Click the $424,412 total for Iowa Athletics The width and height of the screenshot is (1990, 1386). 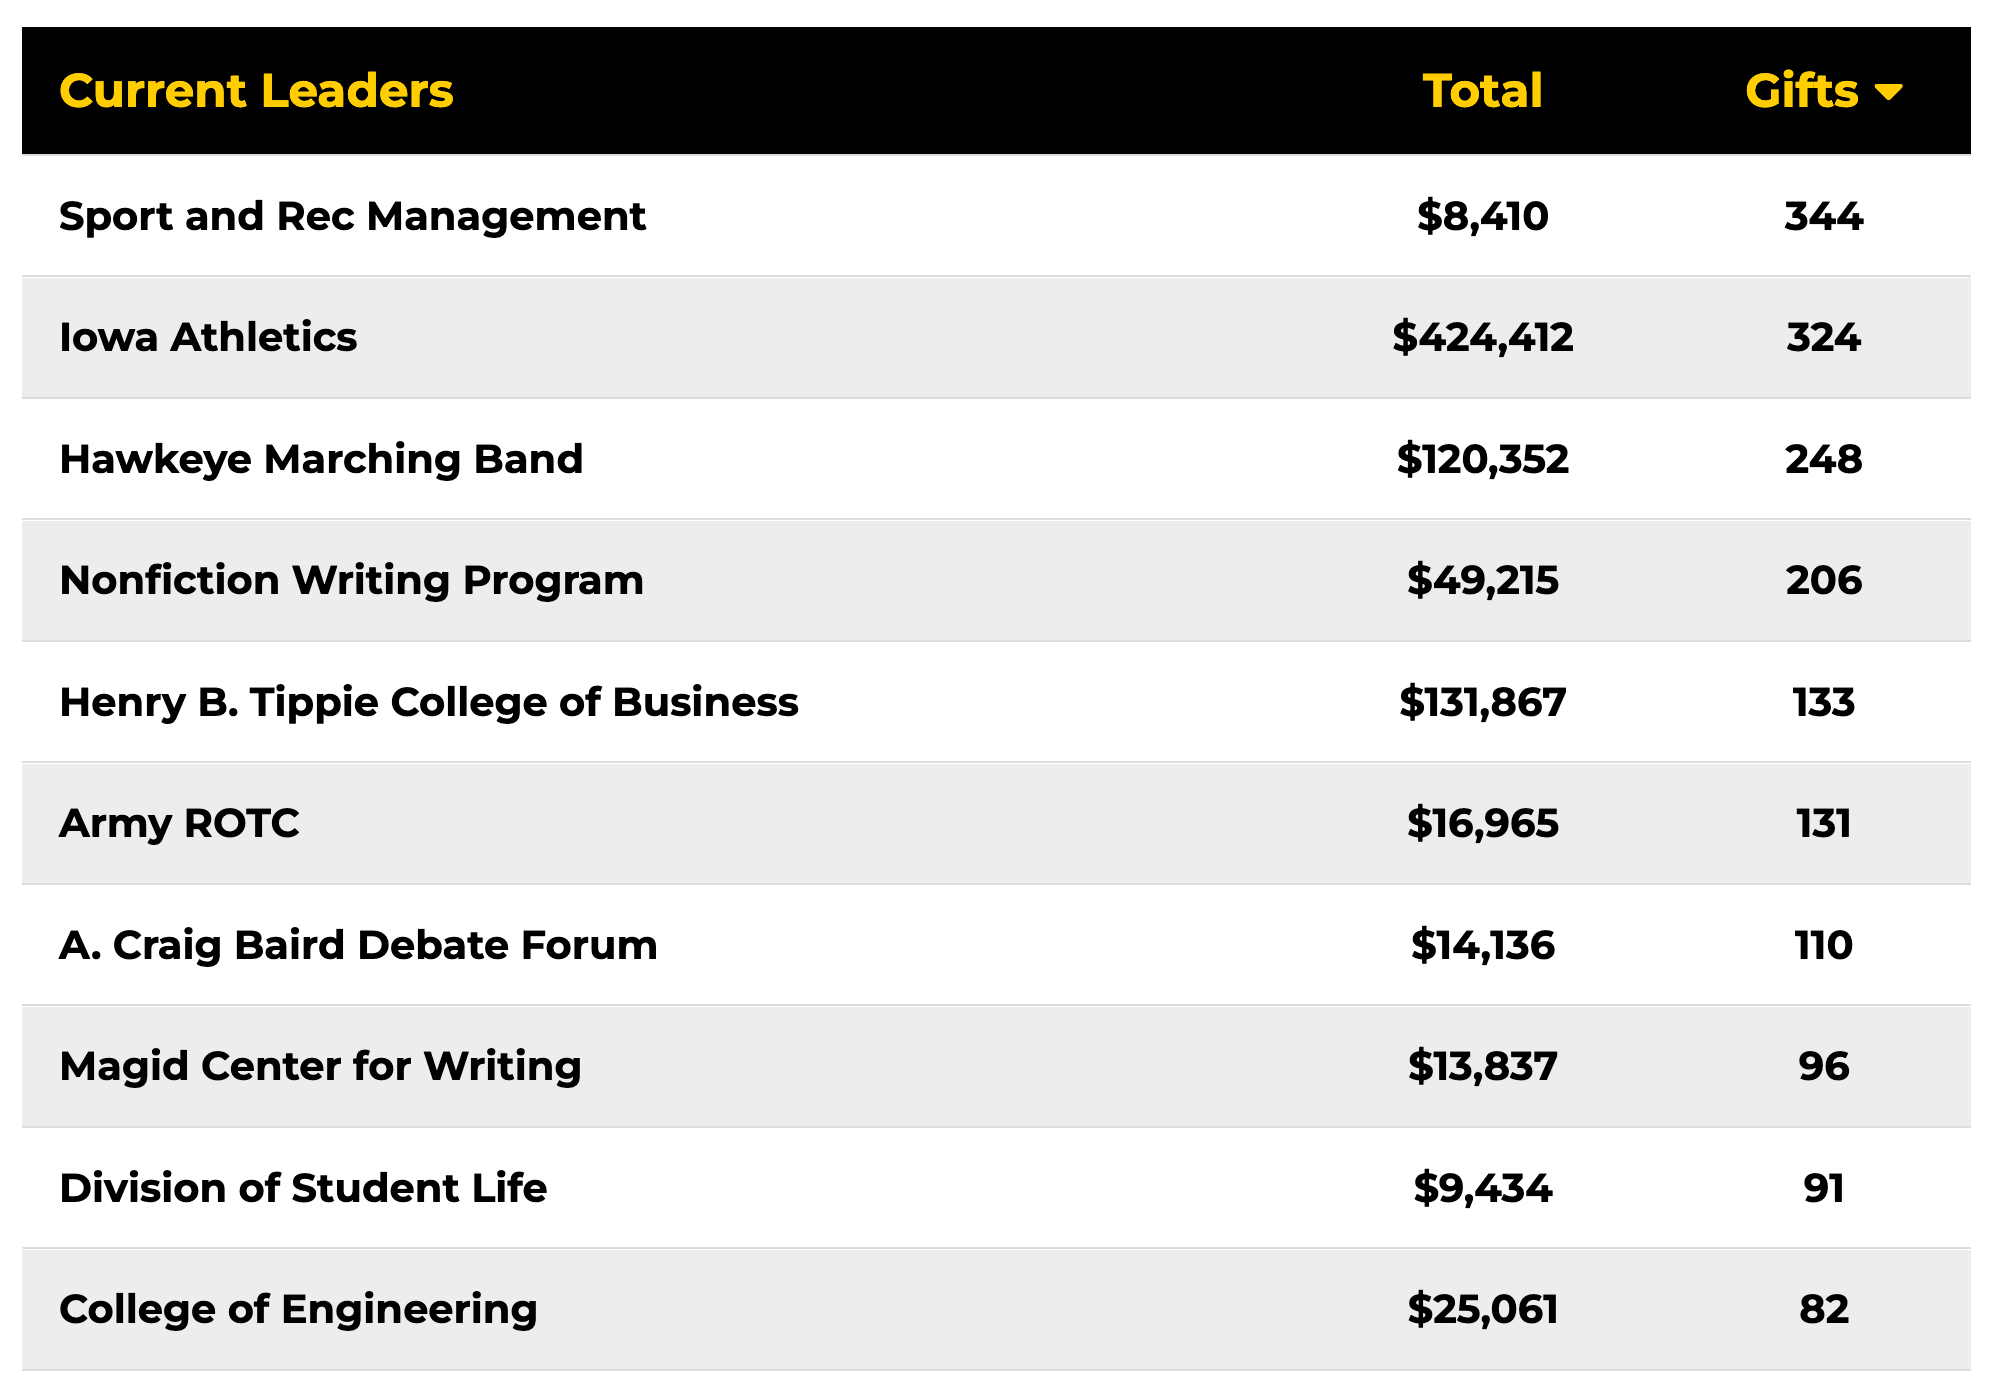click(1483, 338)
